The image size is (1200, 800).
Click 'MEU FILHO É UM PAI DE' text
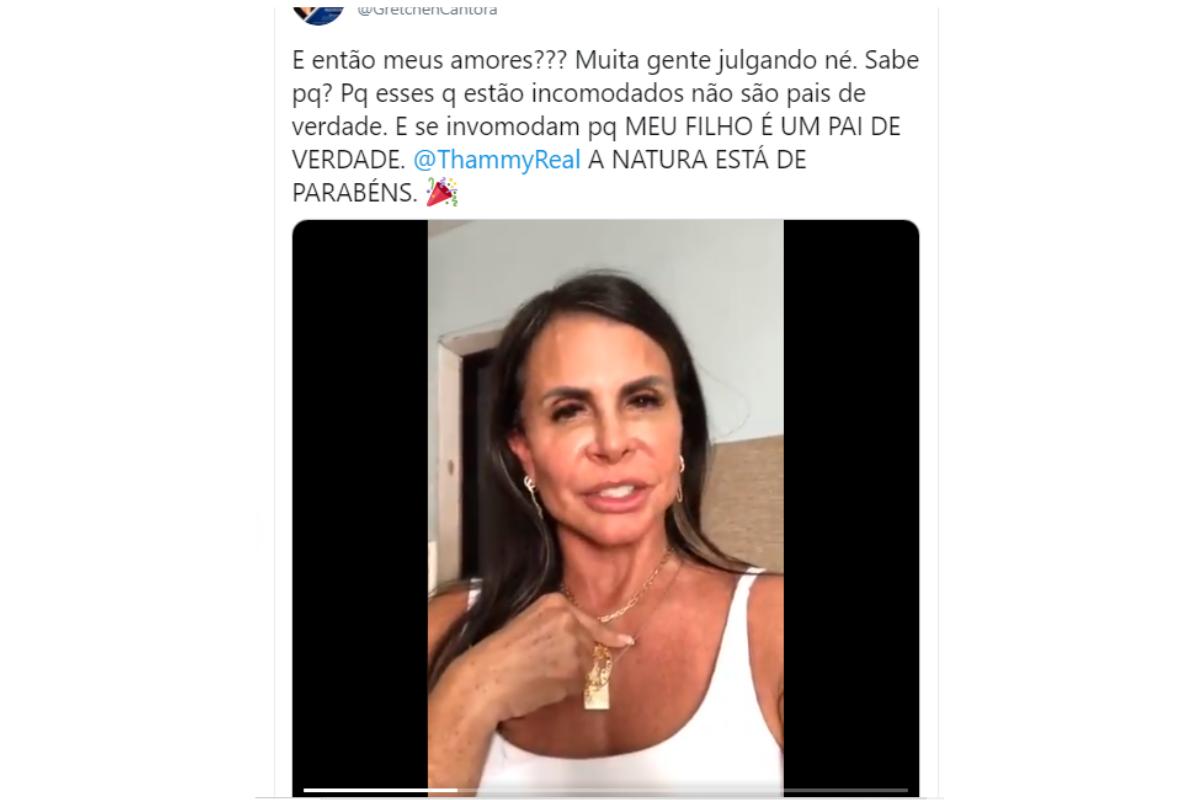(x=765, y=127)
